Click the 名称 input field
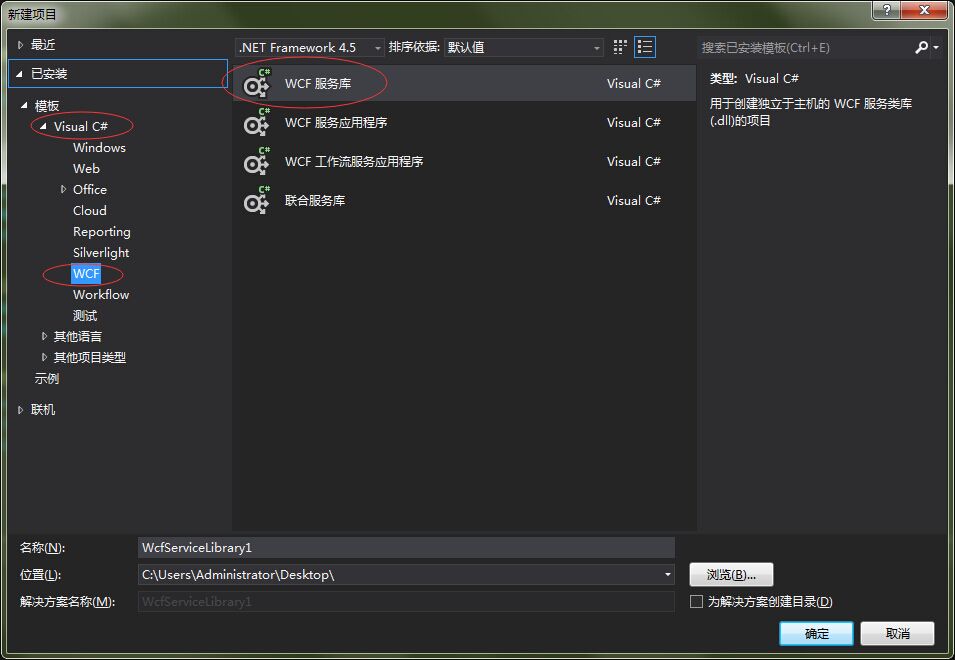The height and width of the screenshot is (660, 955). [406, 547]
